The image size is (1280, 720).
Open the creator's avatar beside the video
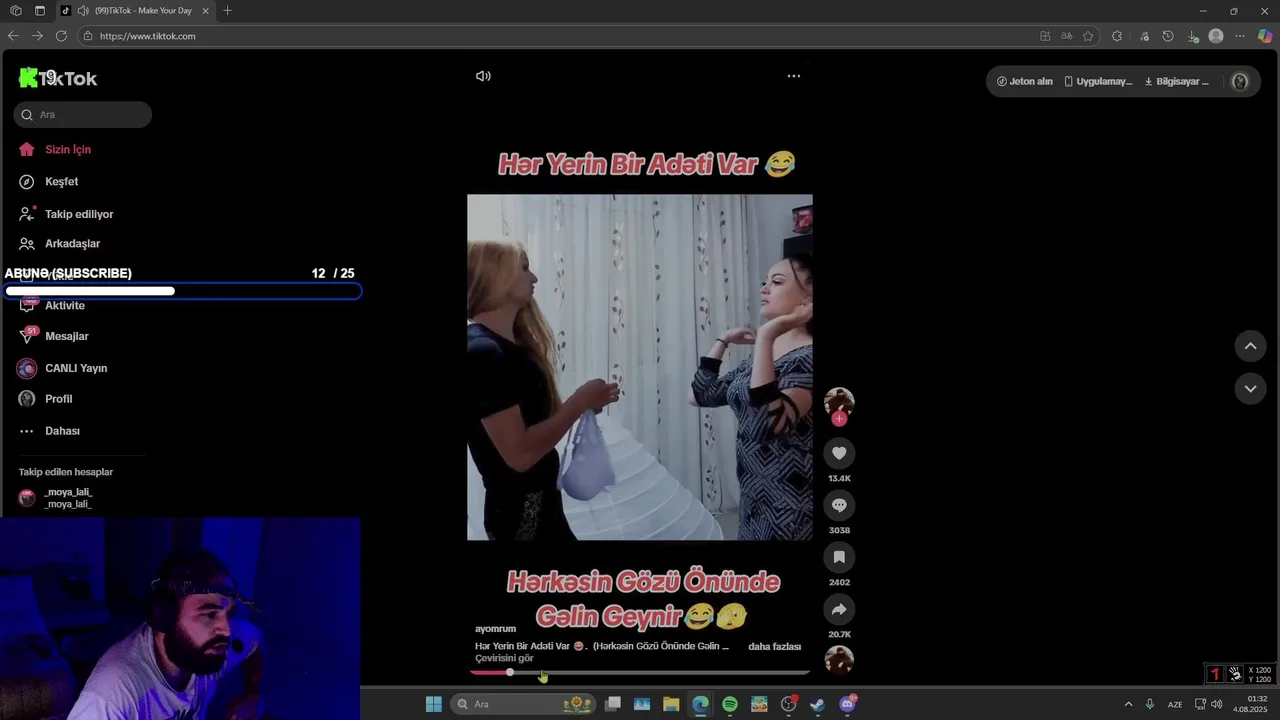pyautogui.click(x=839, y=402)
